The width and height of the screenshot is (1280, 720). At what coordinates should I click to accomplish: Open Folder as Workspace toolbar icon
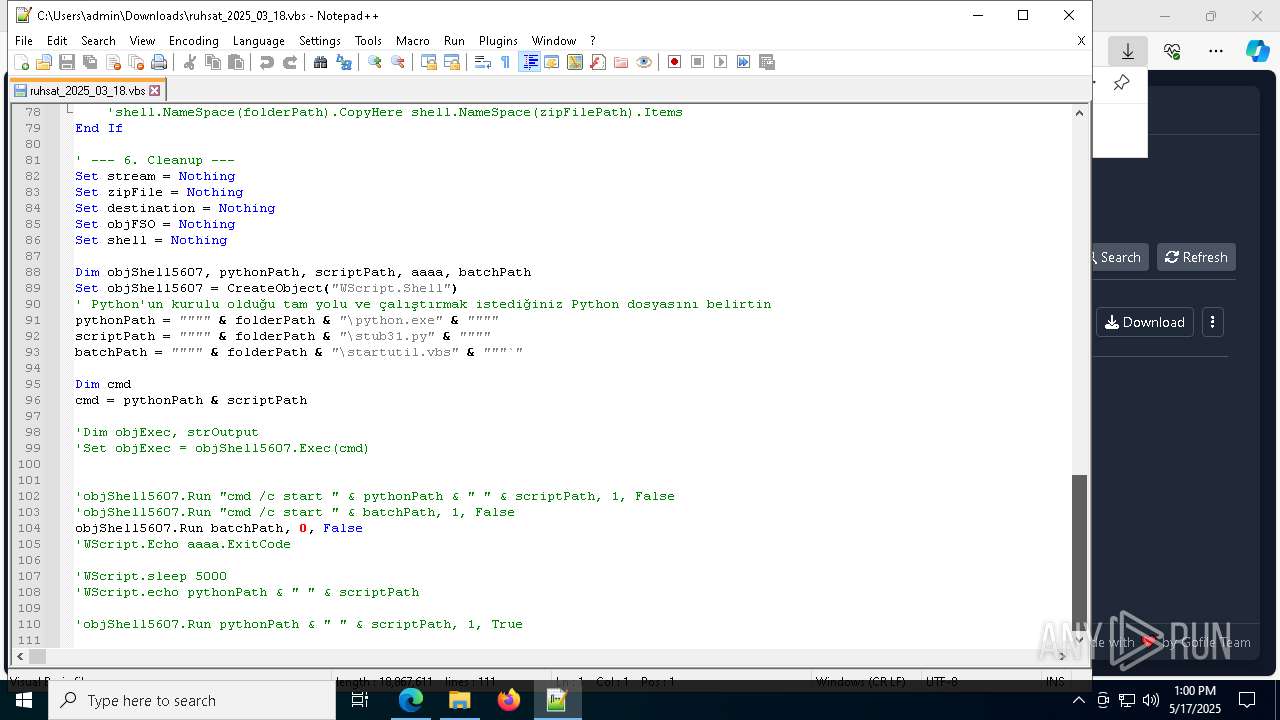621,62
